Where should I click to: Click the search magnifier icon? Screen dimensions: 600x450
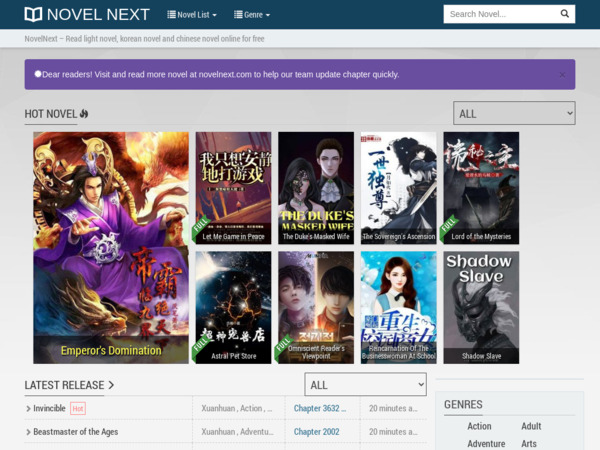564,14
